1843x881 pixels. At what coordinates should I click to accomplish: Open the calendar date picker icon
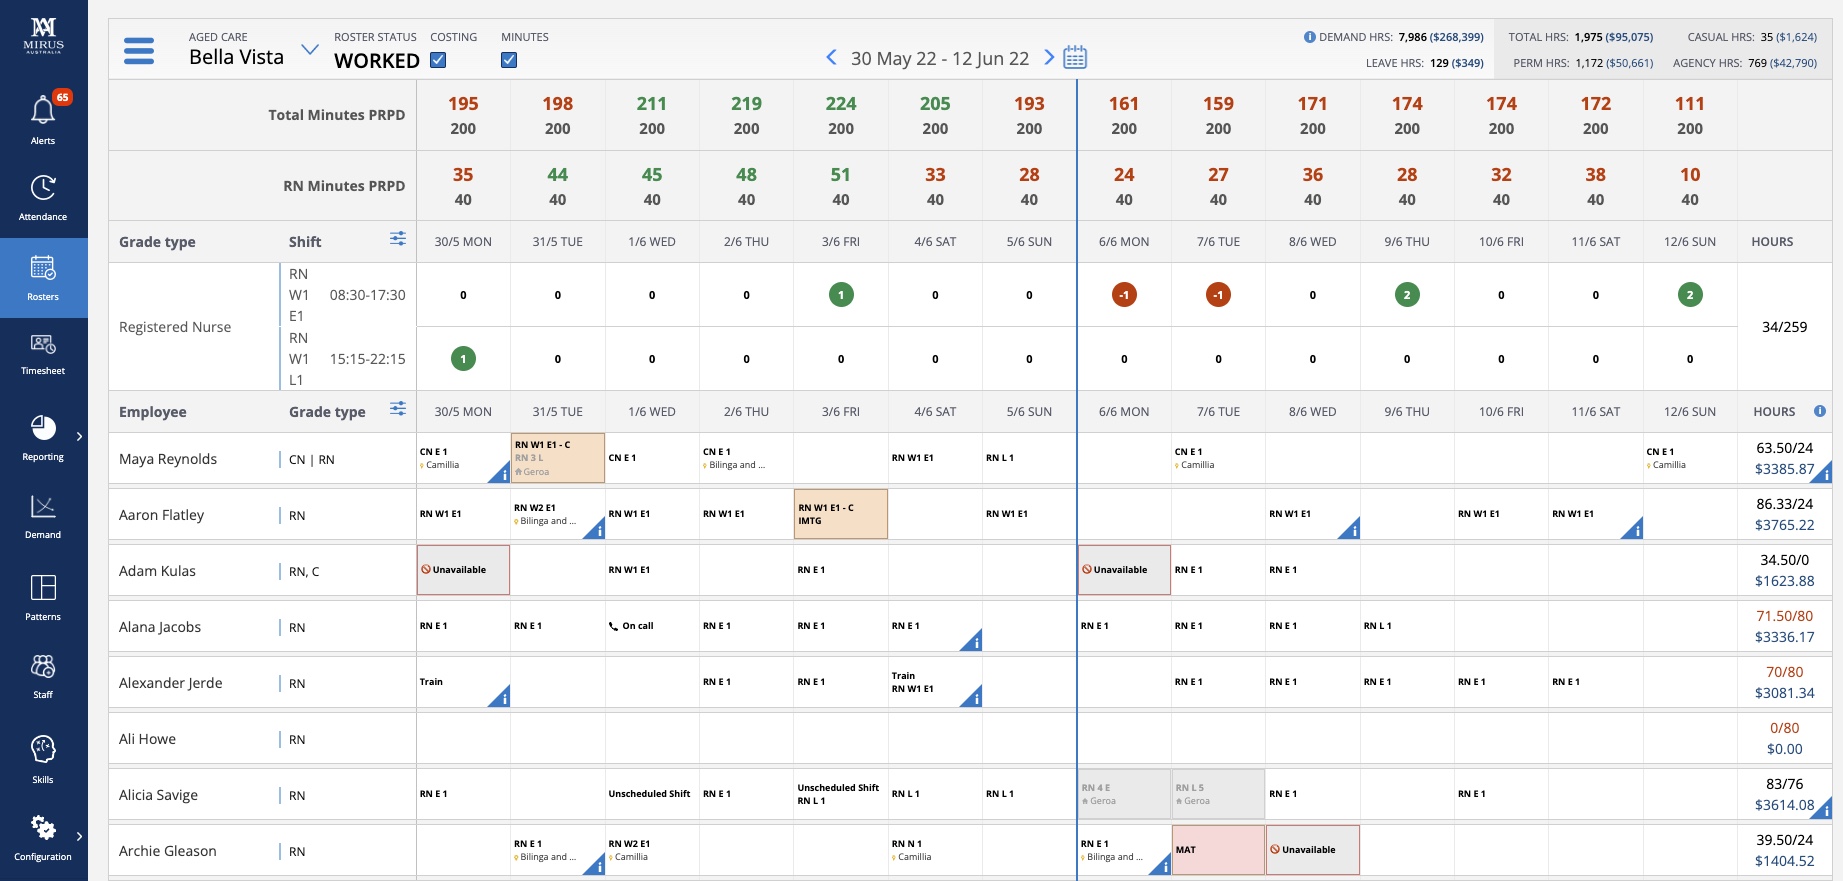[x=1075, y=57]
